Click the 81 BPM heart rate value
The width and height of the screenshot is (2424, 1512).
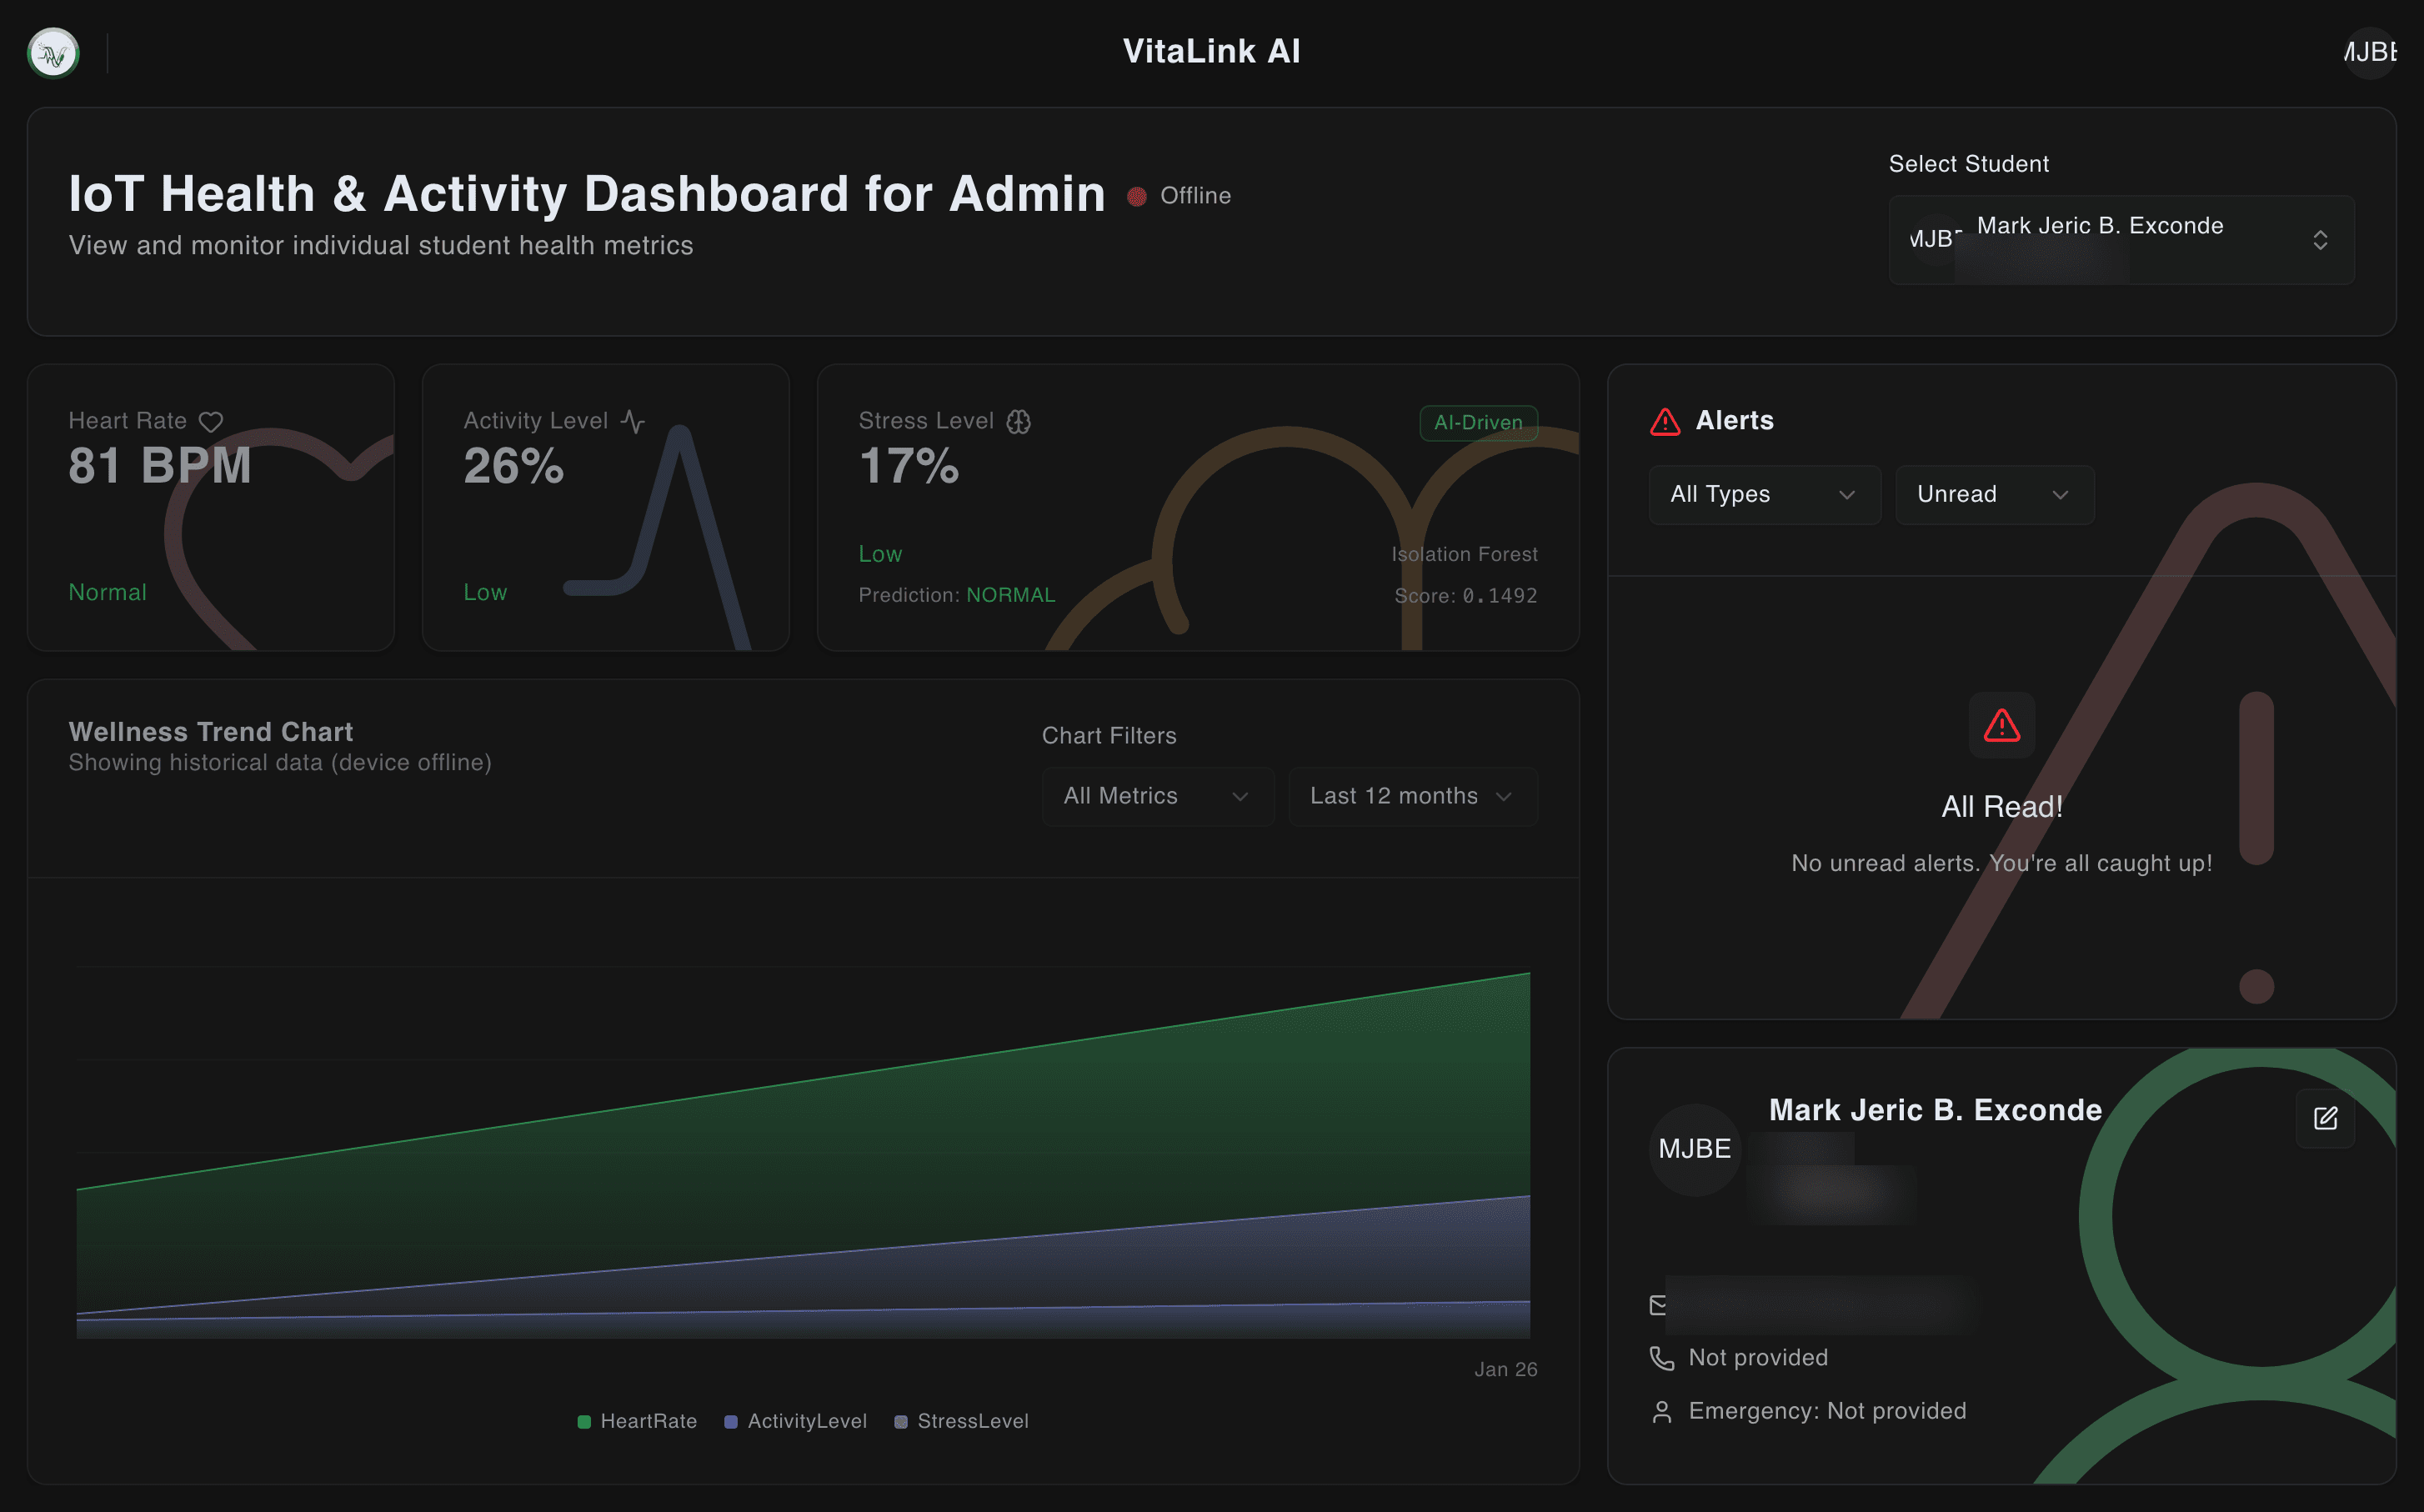[160, 466]
